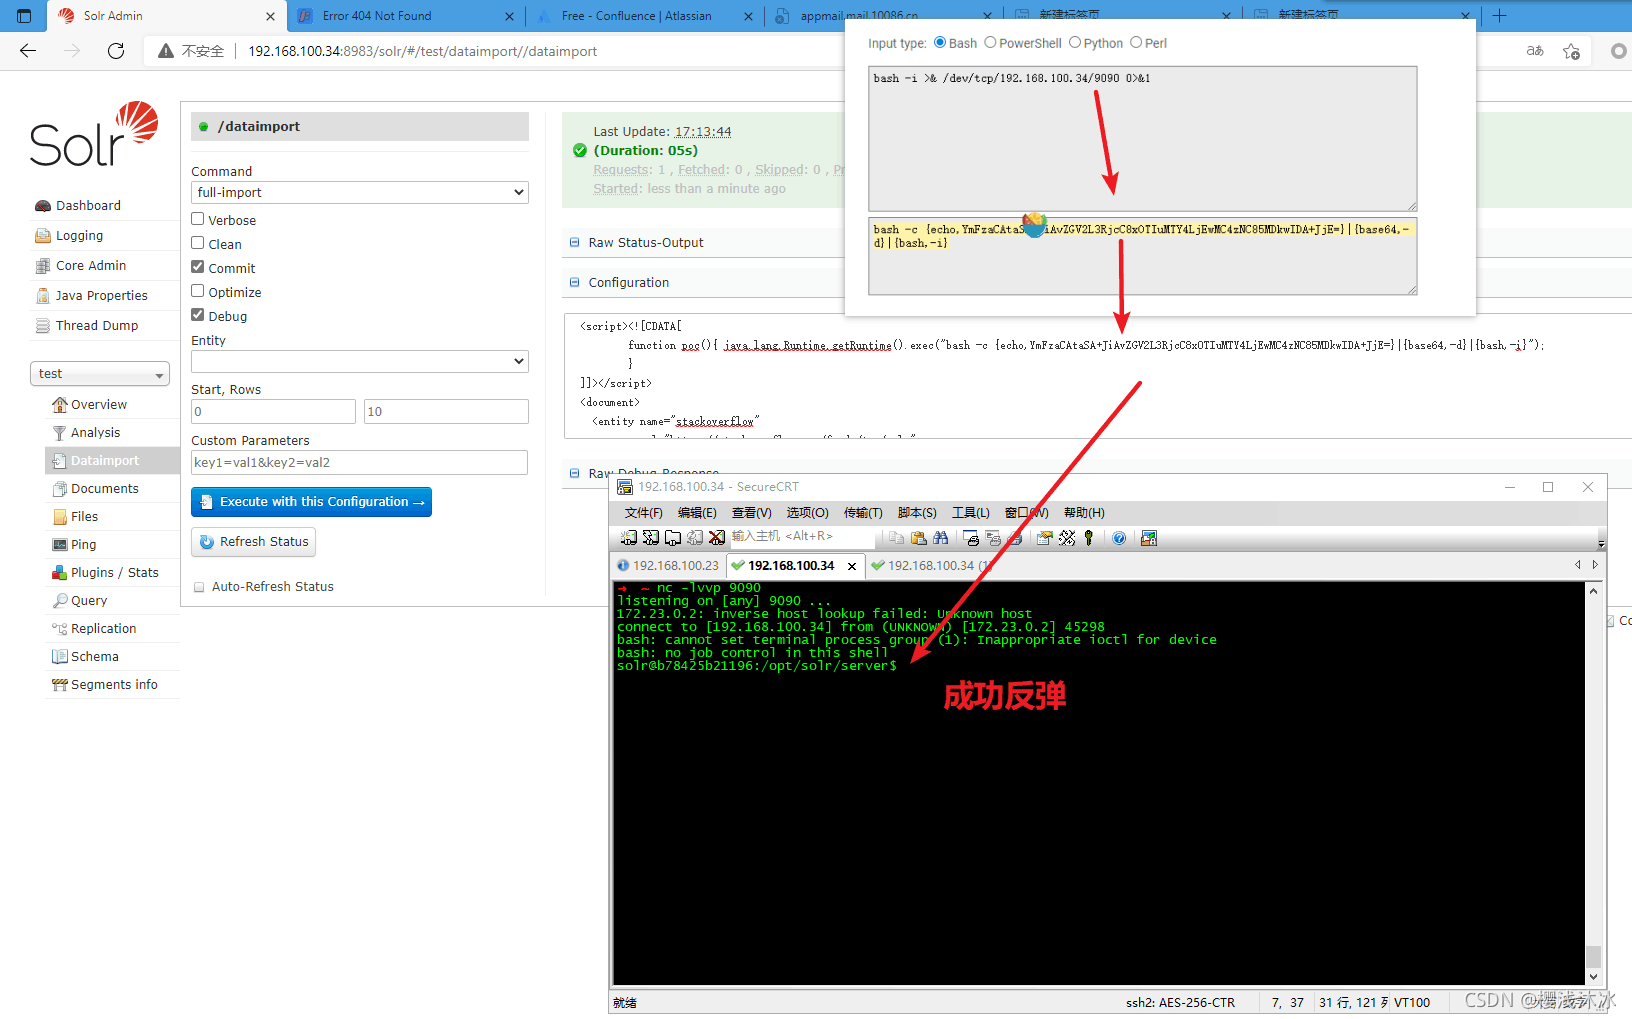Open Session Options icon in SecureCRT toolbar
The image size is (1632, 1019).
[1045, 538]
